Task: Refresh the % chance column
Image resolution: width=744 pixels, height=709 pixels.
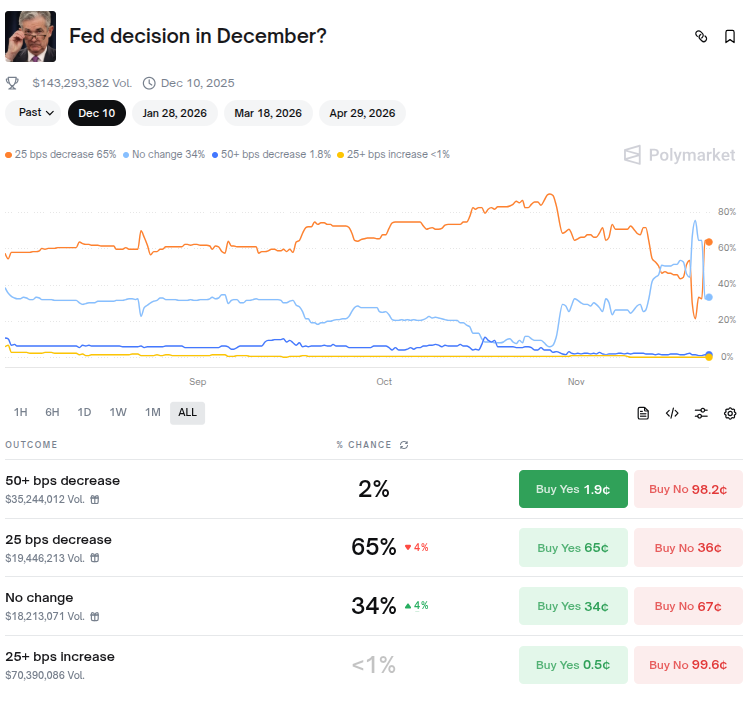Action: click(x=403, y=445)
